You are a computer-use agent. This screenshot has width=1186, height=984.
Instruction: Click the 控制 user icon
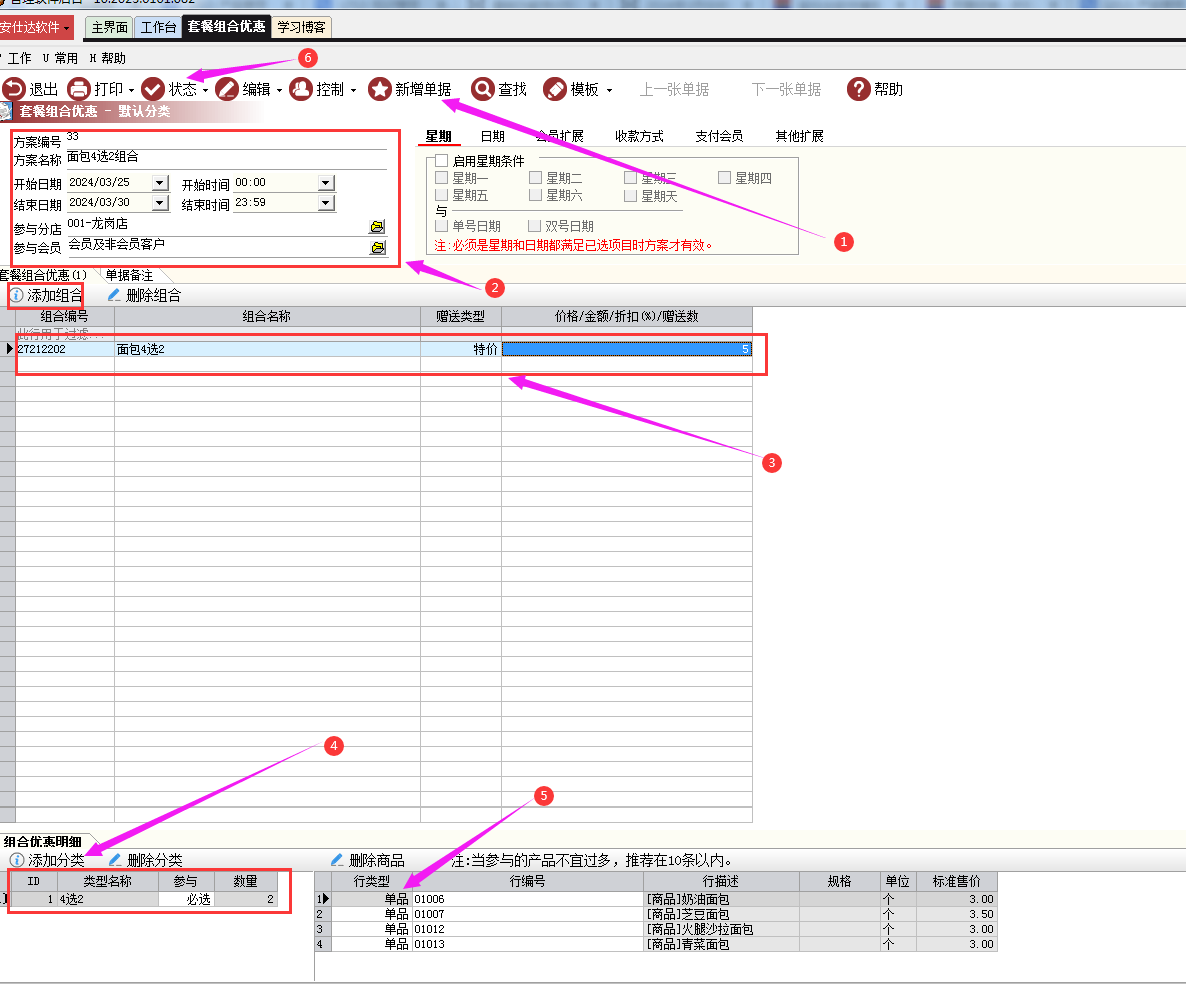(301, 89)
